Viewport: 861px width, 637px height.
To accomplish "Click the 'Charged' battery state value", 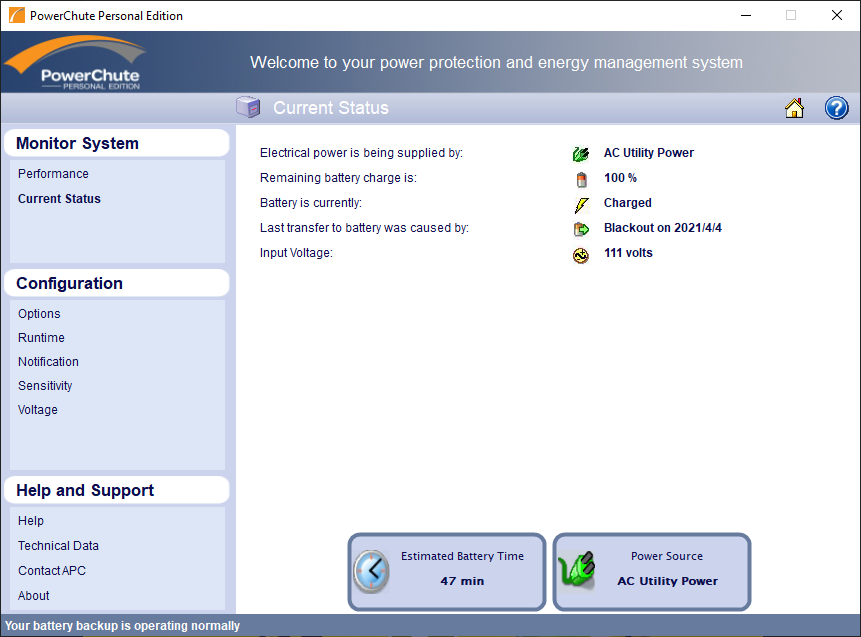I will point(628,203).
